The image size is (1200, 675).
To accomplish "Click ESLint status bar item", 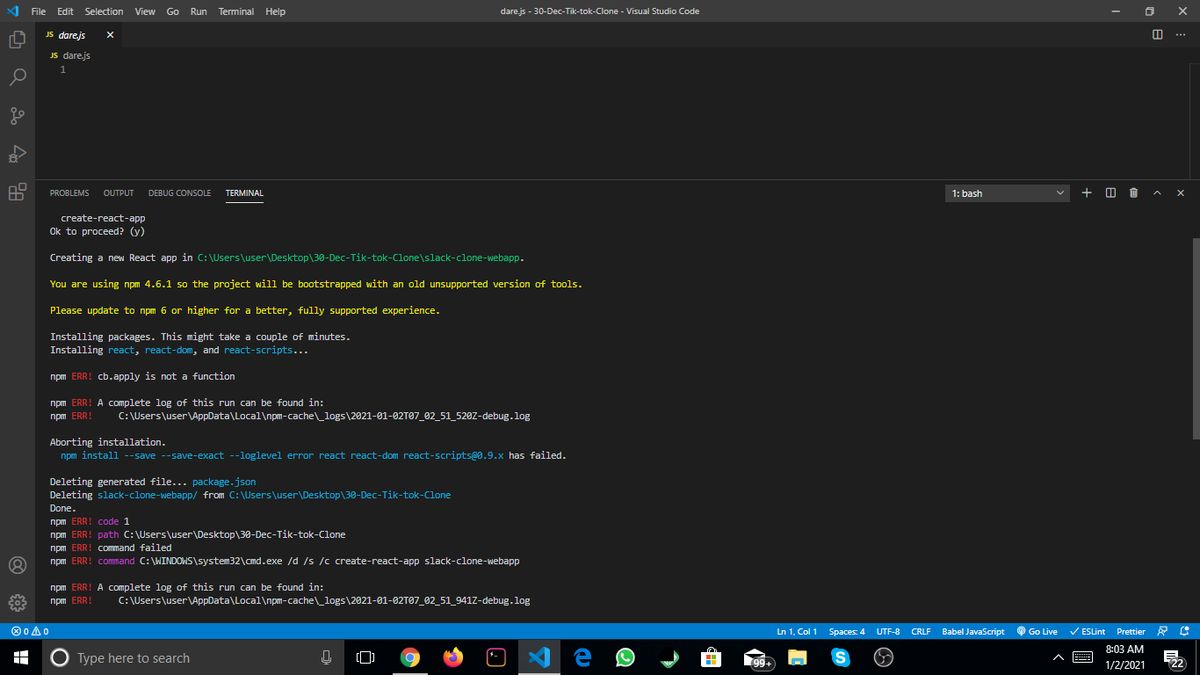I will pos(1087,631).
